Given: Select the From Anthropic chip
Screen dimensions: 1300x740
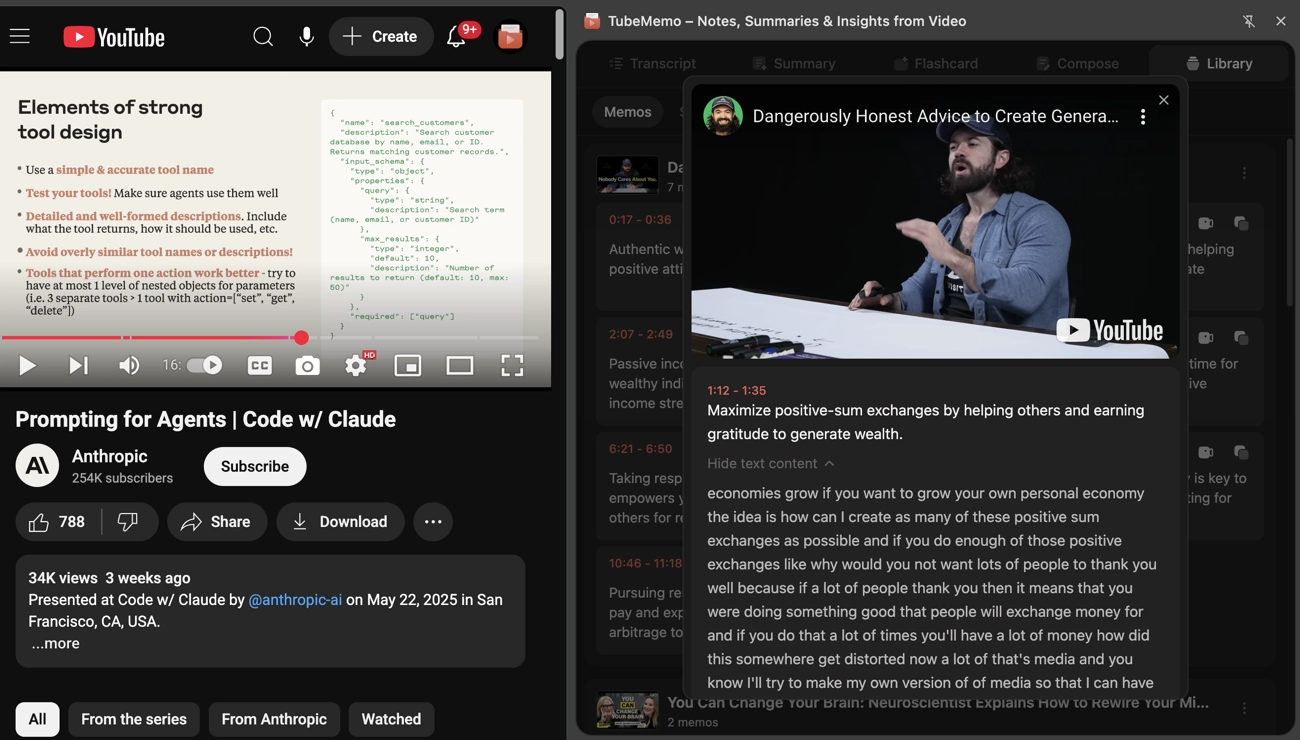Looking at the screenshot, I should (x=274, y=720).
